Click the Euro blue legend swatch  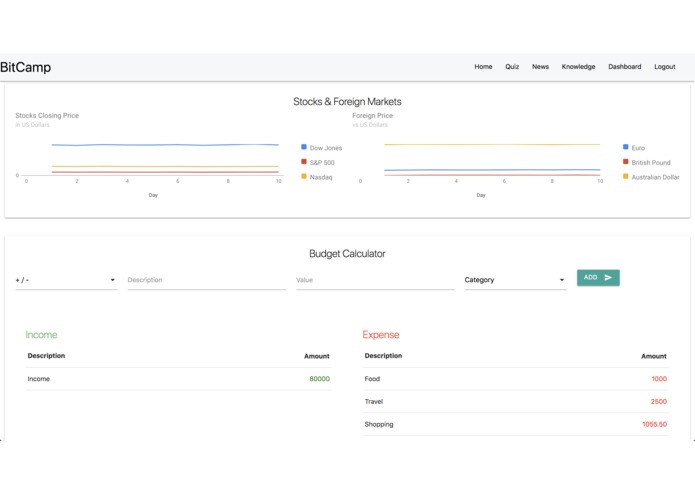point(625,147)
